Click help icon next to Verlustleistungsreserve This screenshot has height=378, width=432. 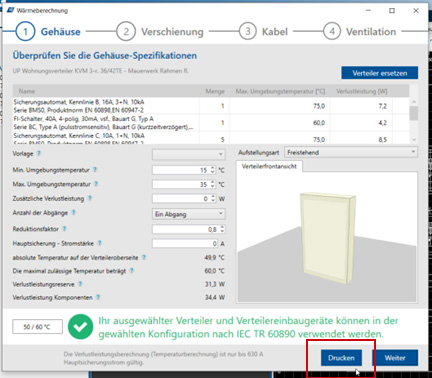click(80, 284)
